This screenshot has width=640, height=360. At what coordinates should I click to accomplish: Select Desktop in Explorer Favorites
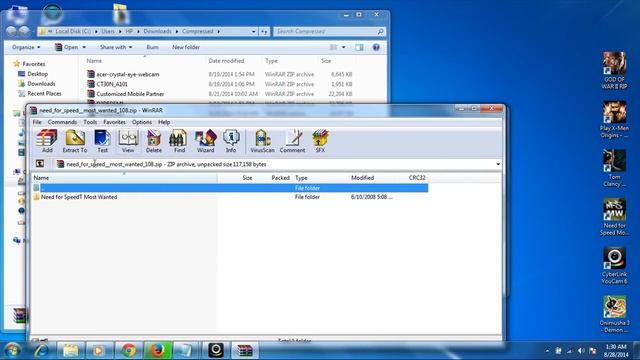pos(38,74)
